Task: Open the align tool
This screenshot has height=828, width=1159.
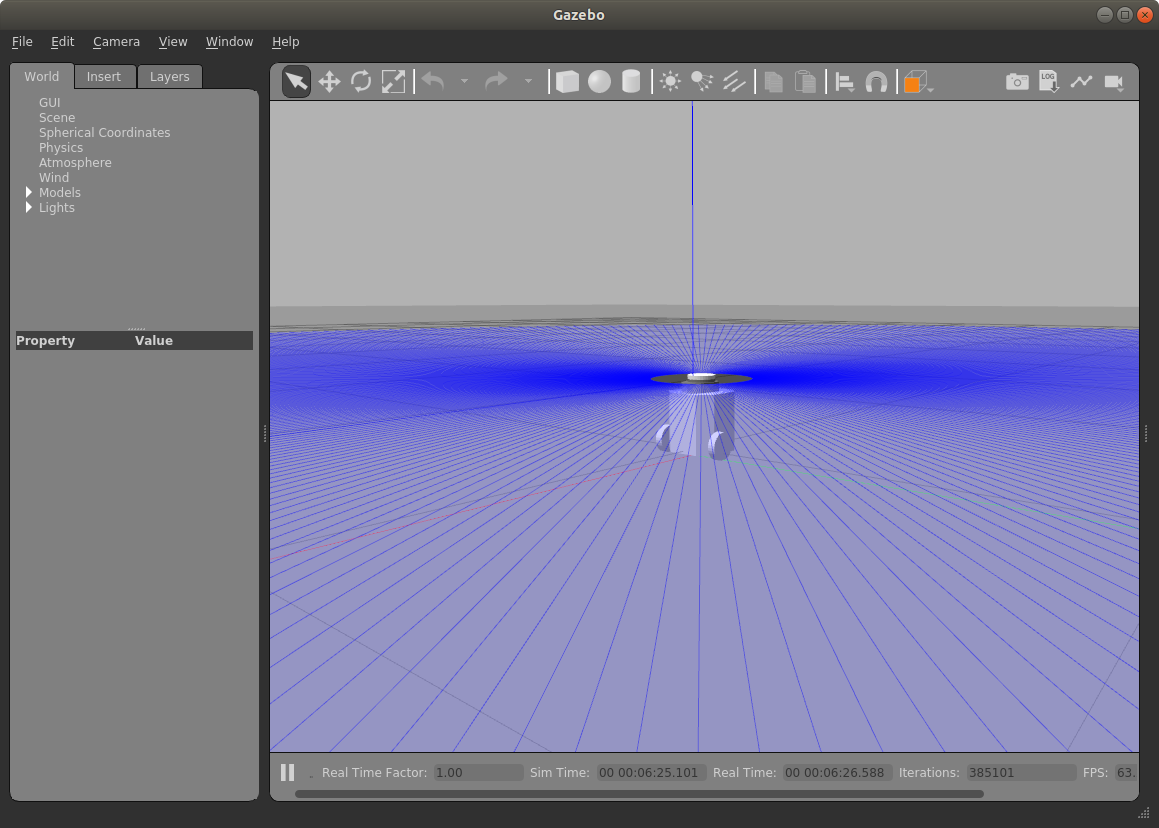Action: click(x=844, y=81)
